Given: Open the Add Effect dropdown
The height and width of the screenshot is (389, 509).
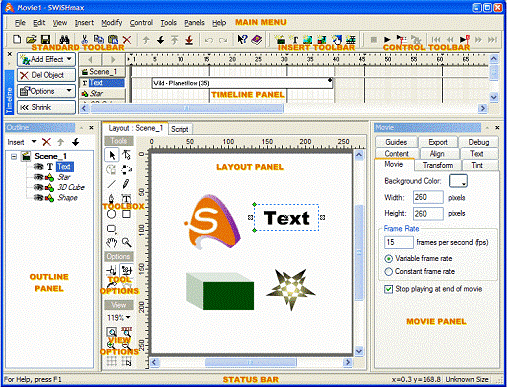Looking at the screenshot, I should point(46,59).
